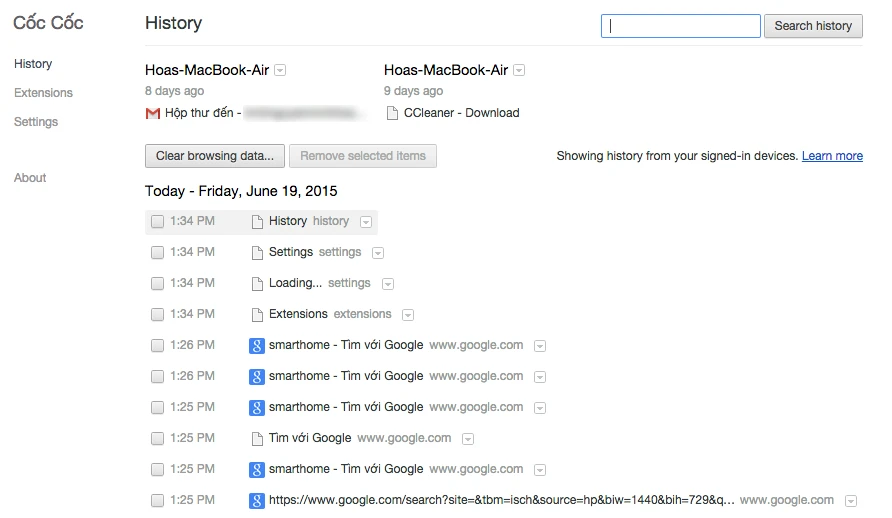Click the Google icon on the first 1:26 PM entry
Viewport: 892px width, 518px height.
[x=257, y=346]
